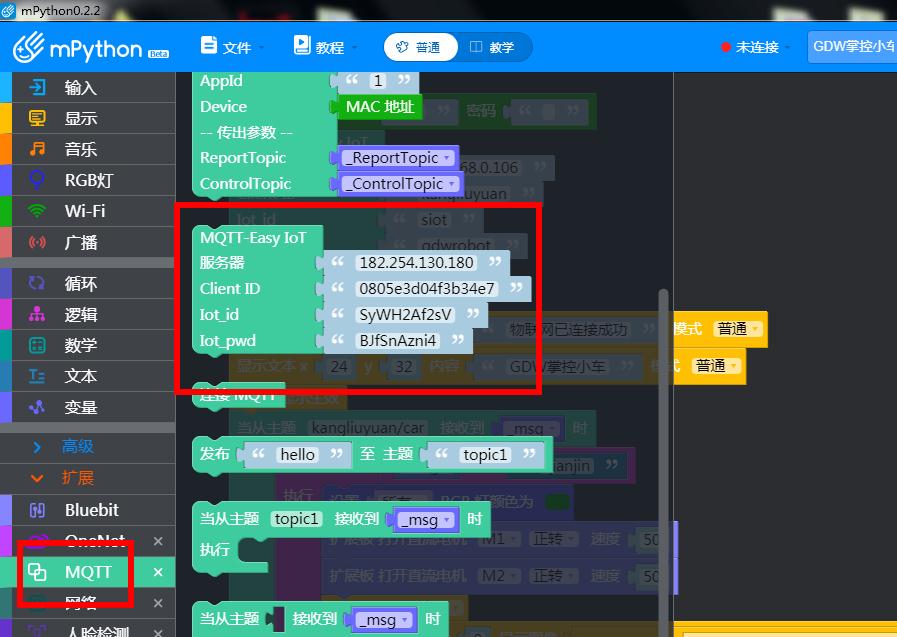Screen dimensions: 897x637
Task: Switch to 教学 mode
Action: click(x=493, y=47)
